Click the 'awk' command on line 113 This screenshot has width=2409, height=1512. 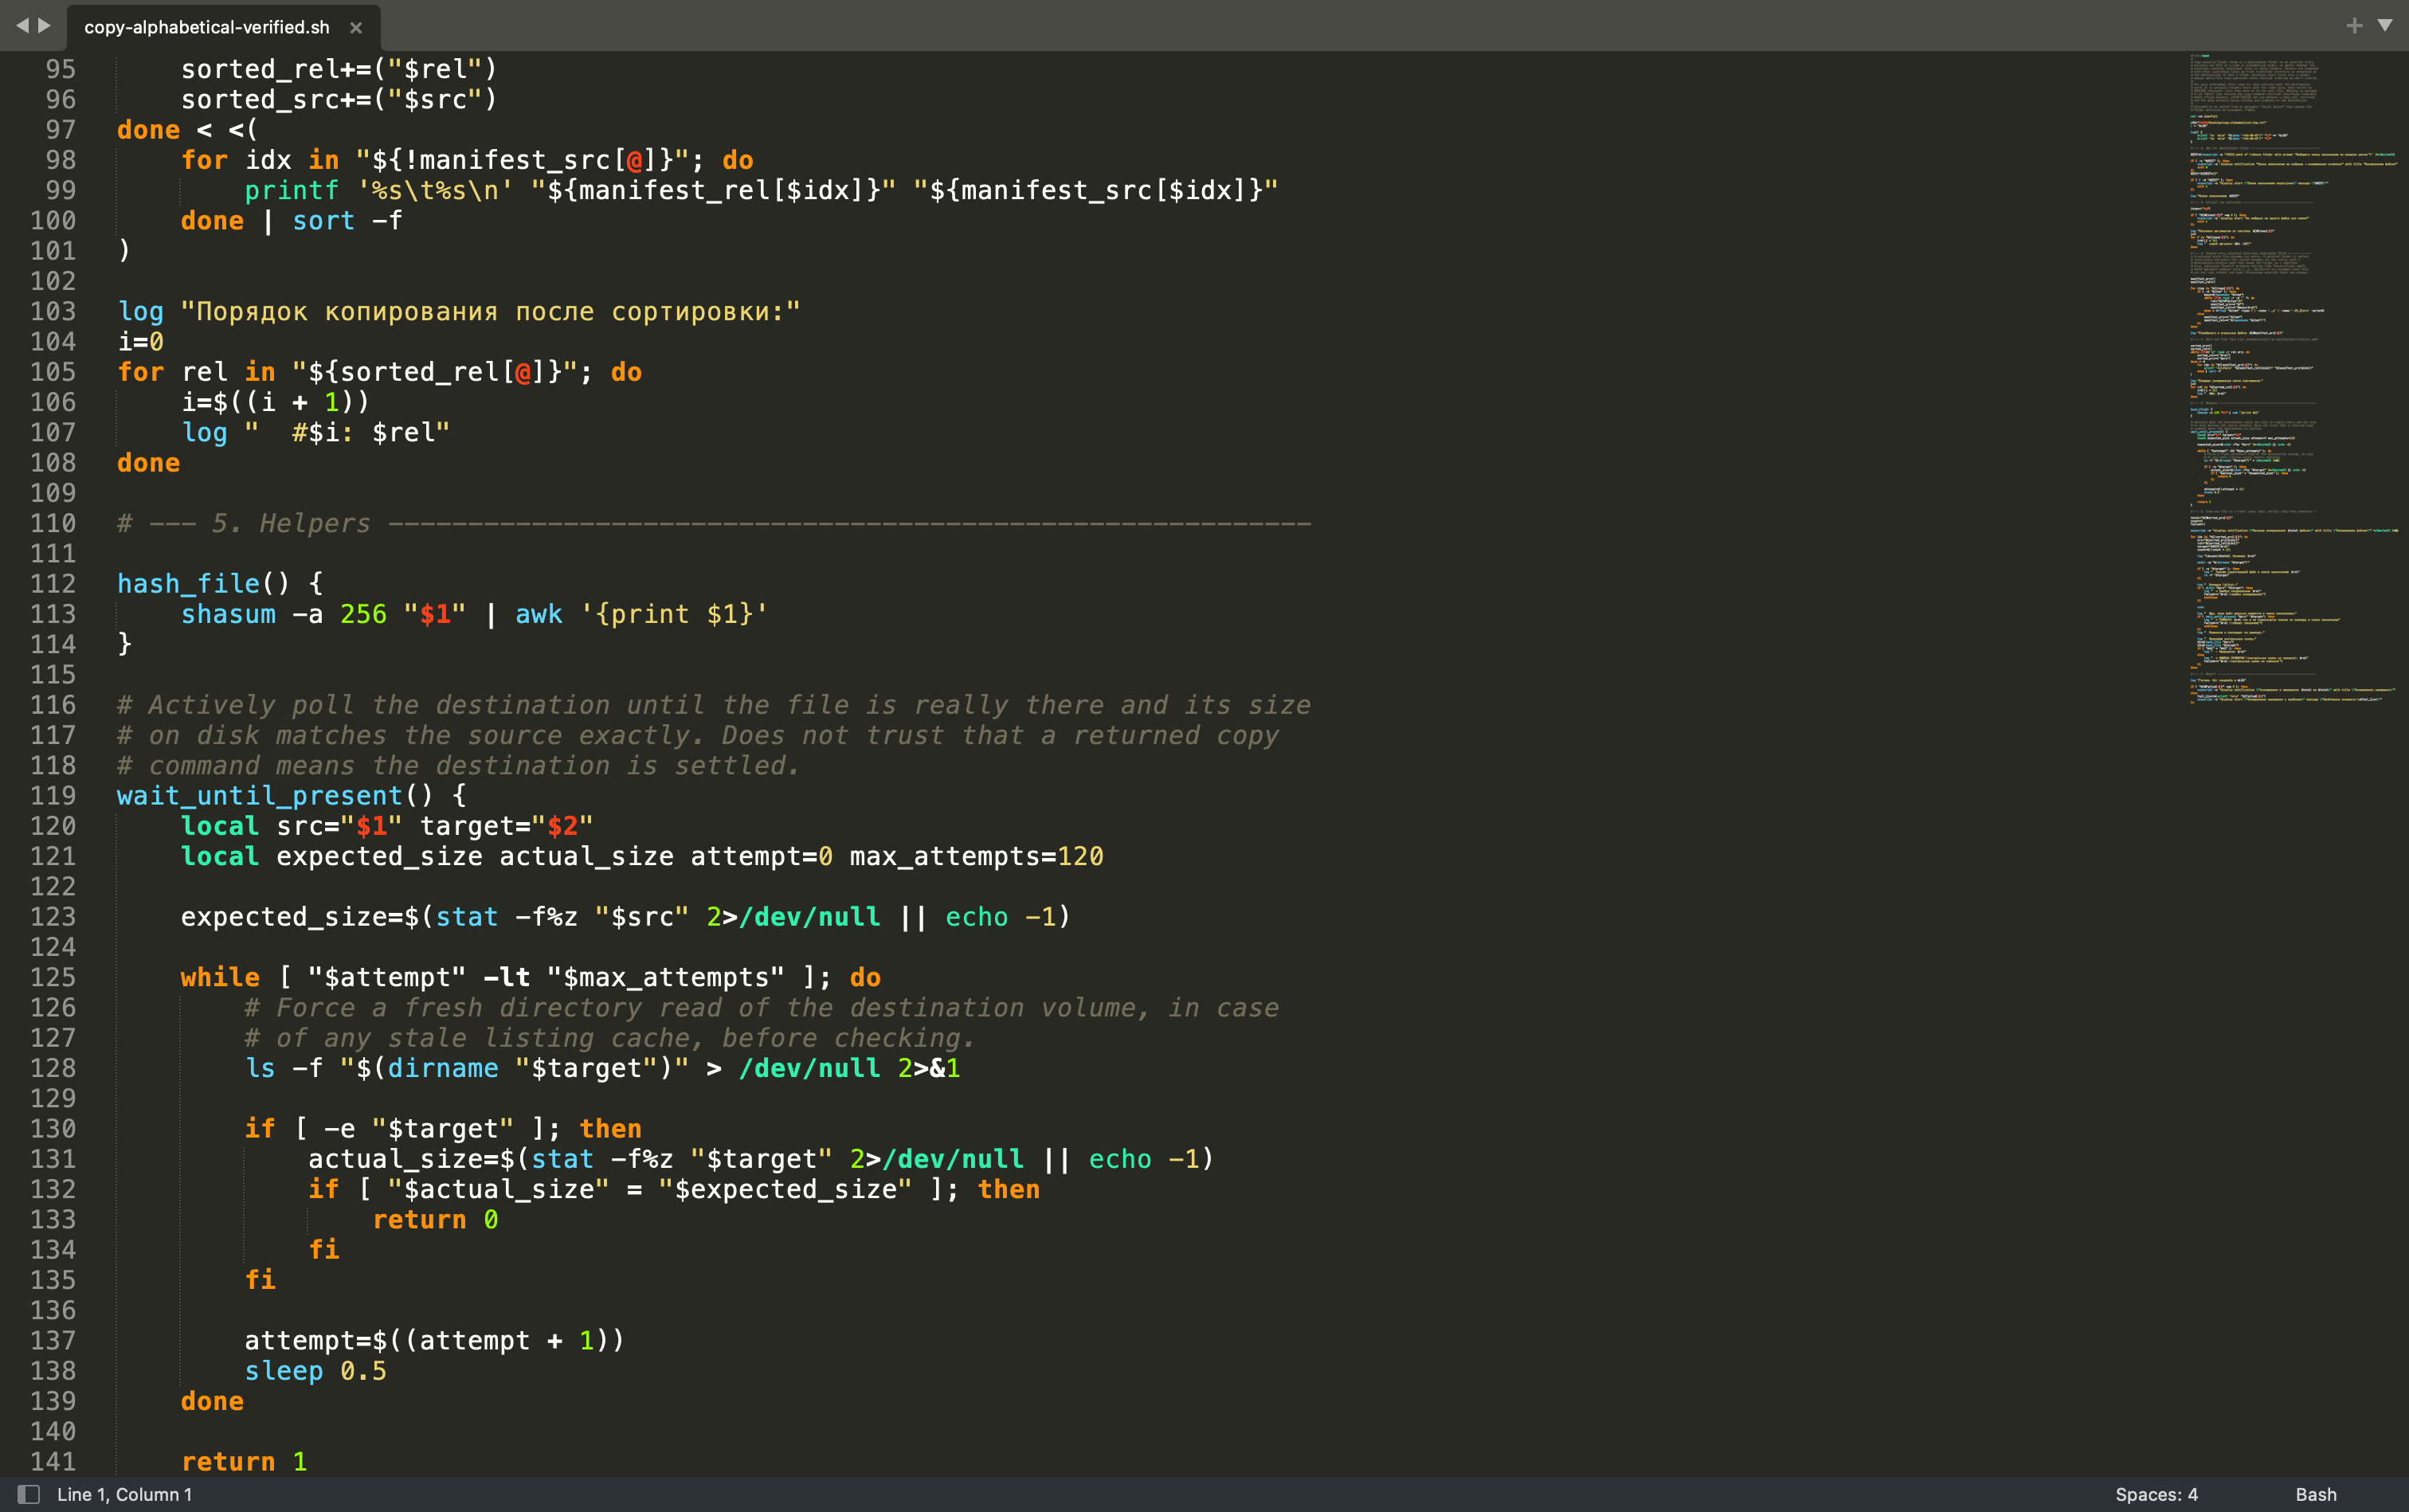[538, 614]
